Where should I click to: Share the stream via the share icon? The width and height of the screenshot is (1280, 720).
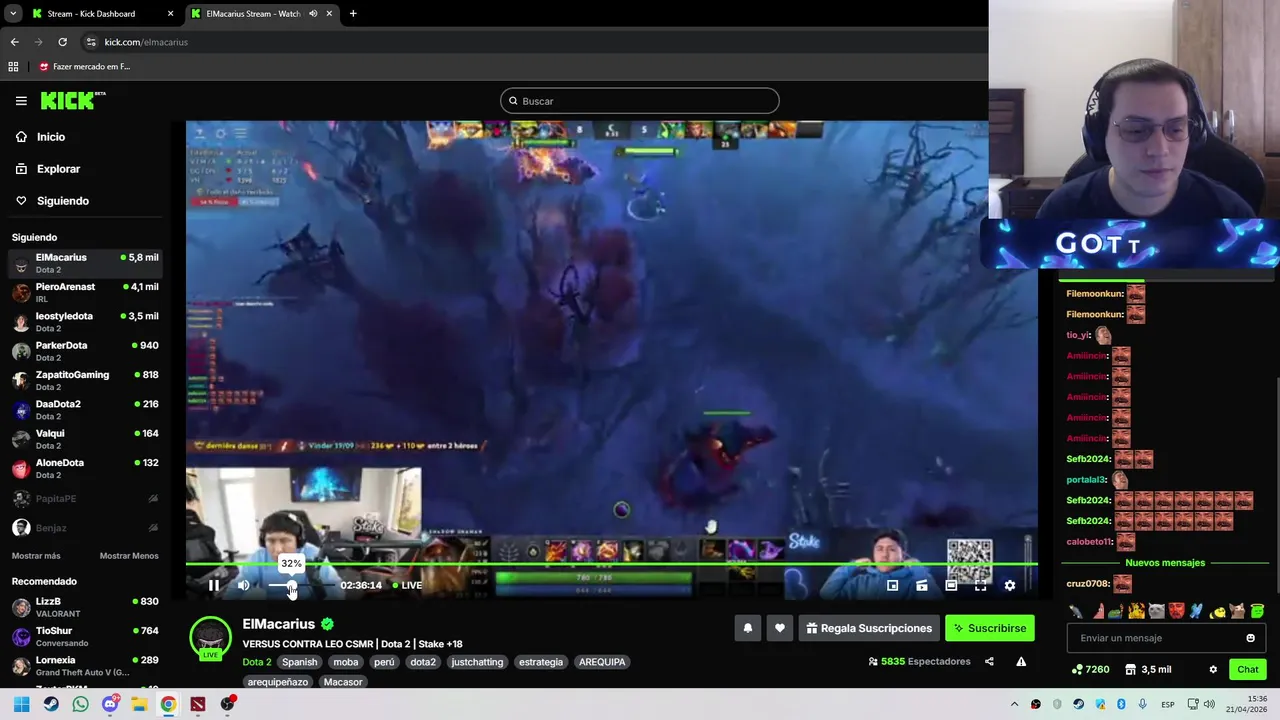click(x=989, y=661)
